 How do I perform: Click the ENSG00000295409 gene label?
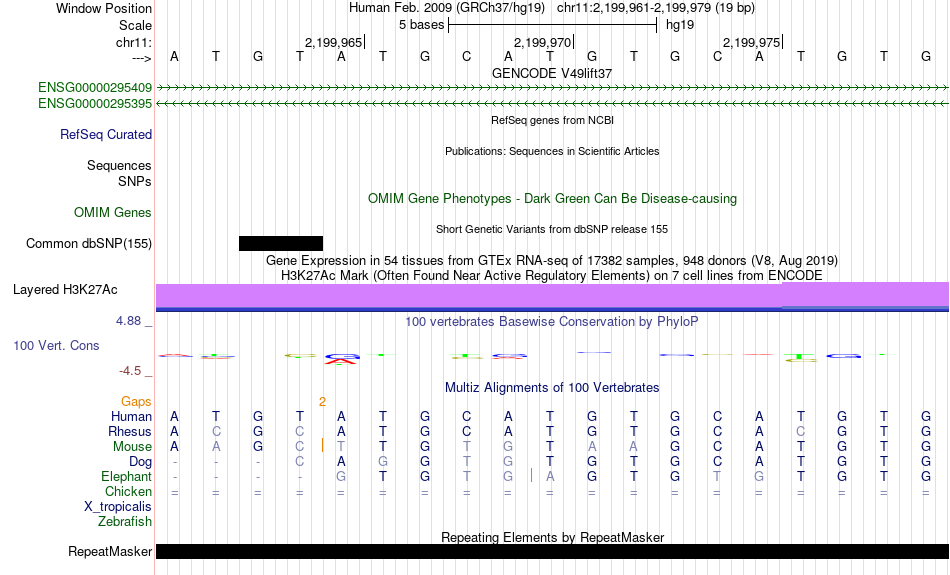(x=95, y=87)
